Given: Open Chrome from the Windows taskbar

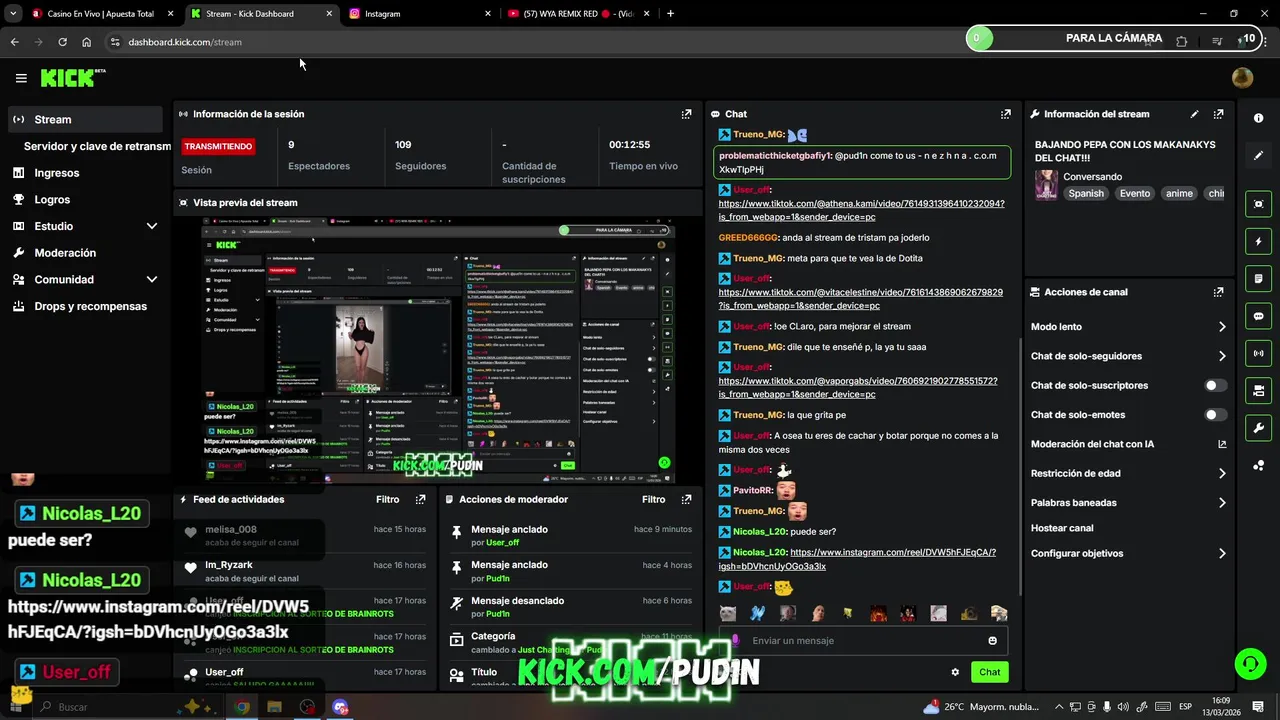Looking at the screenshot, I should (242, 707).
